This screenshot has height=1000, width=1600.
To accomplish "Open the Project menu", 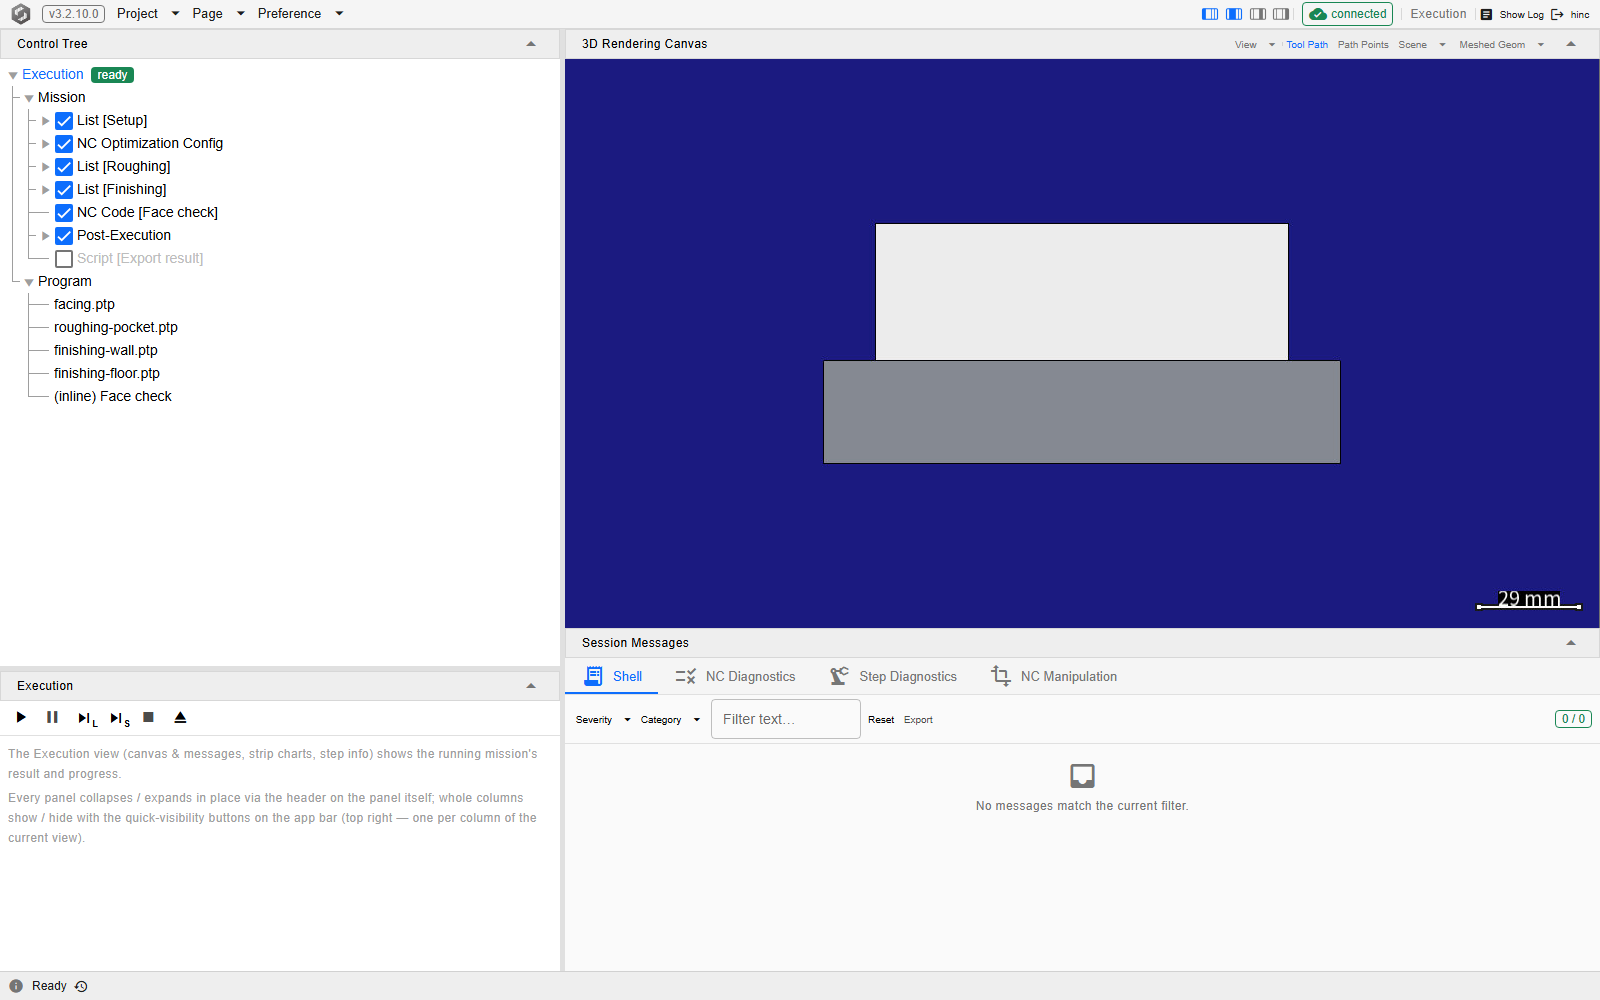I will 147,14.
